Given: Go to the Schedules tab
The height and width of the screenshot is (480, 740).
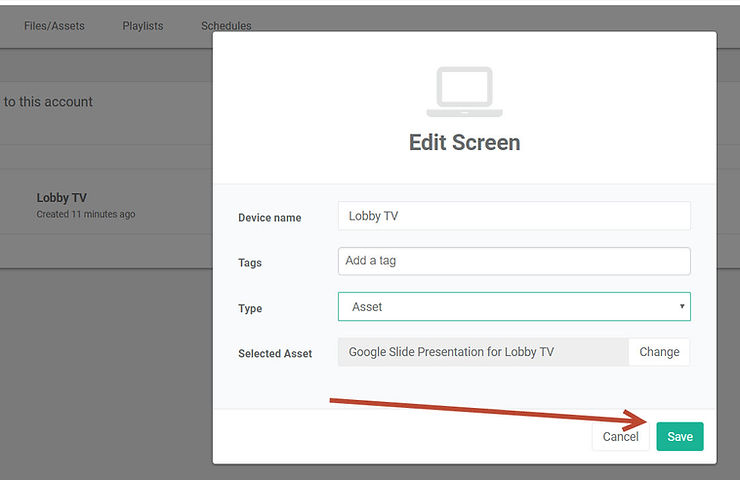Looking at the screenshot, I should 226,26.
